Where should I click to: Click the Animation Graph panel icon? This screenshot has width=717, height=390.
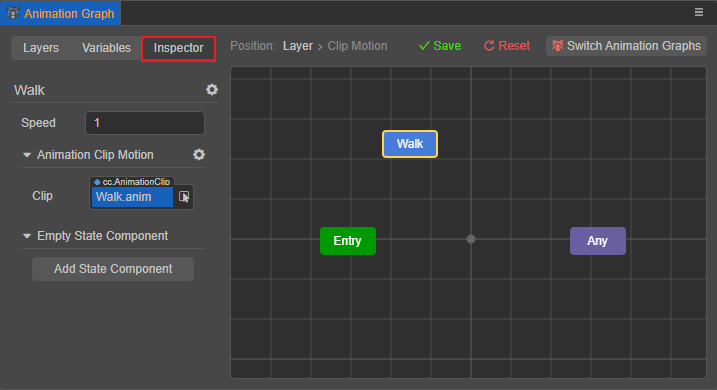(13, 13)
